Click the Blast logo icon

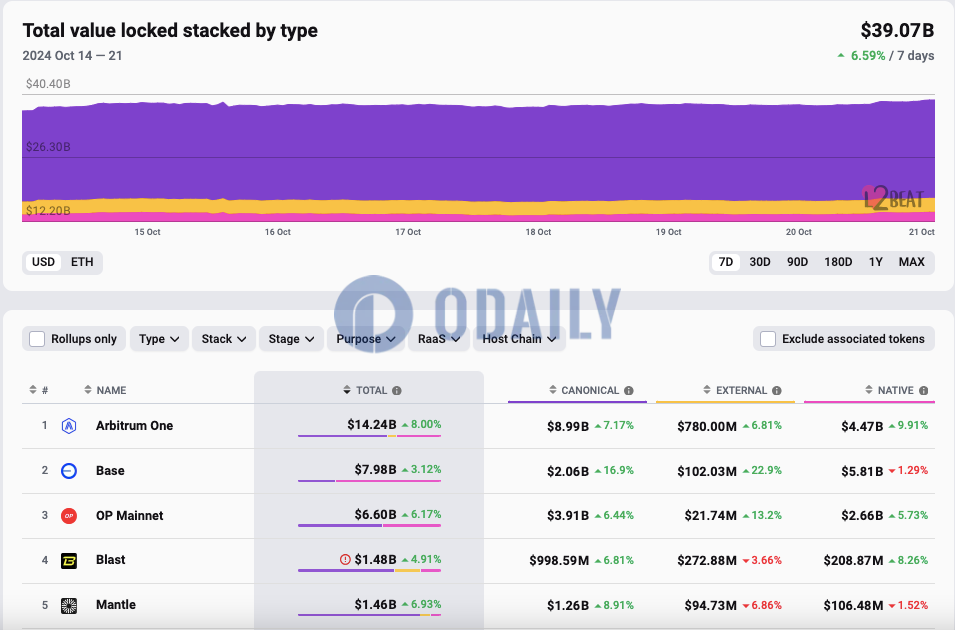[x=69, y=561]
